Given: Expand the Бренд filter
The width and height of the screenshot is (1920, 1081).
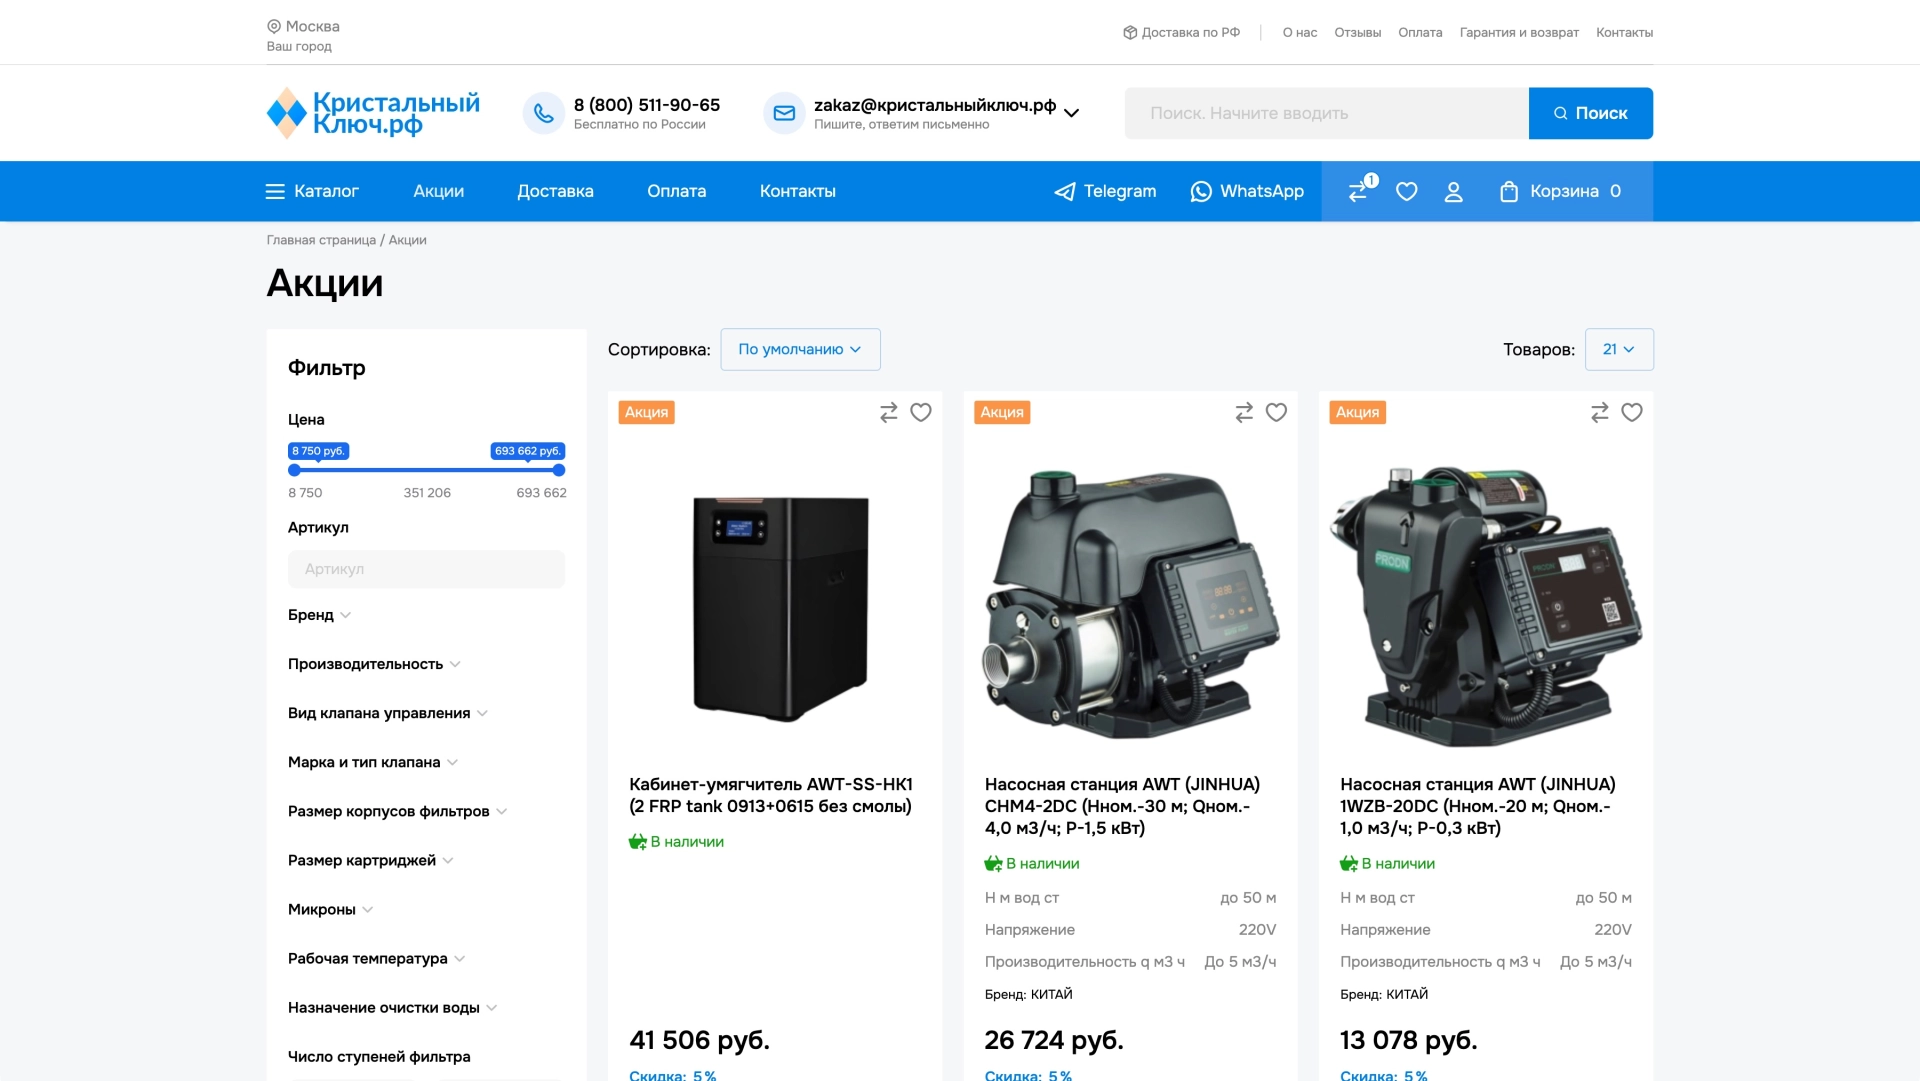Looking at the screenshot, I should point(319,615).
